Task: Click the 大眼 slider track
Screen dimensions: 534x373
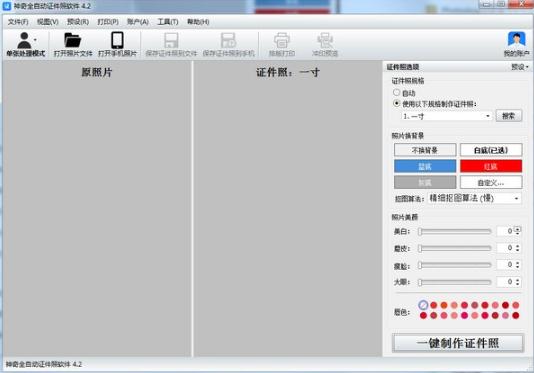Action: click(x=455, y=282)
